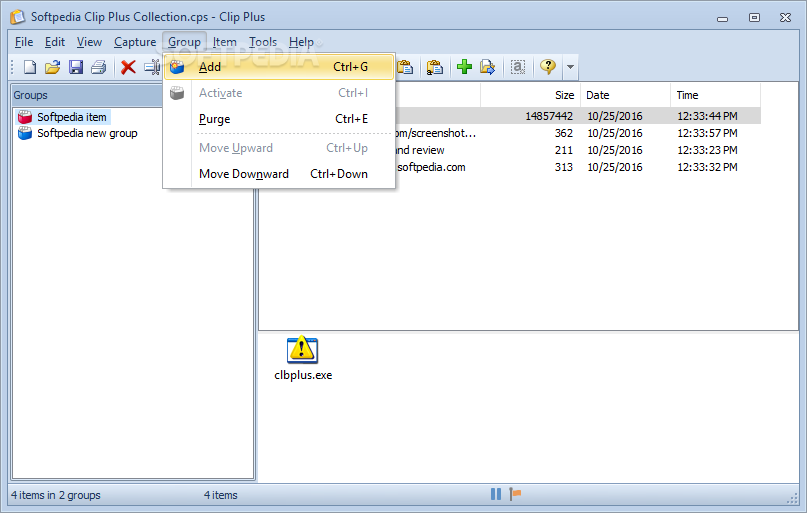Choose Add in the Group menu

[279, 67]
